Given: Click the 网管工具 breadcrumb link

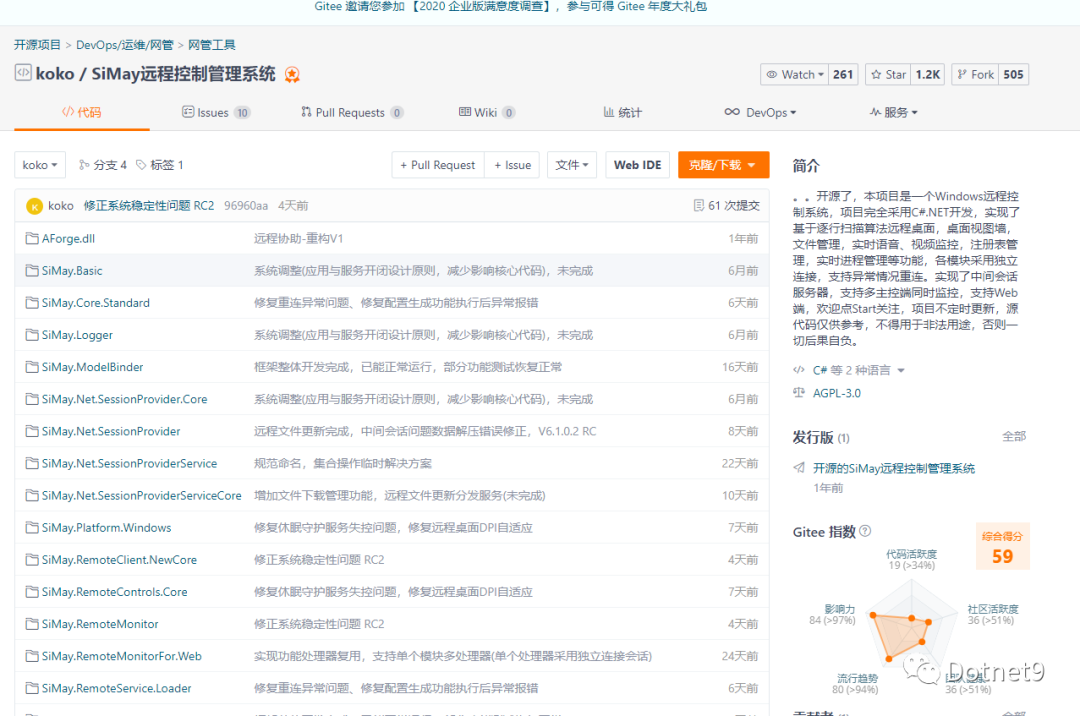Looking at the screenshot, I should (x=211, y=45).
